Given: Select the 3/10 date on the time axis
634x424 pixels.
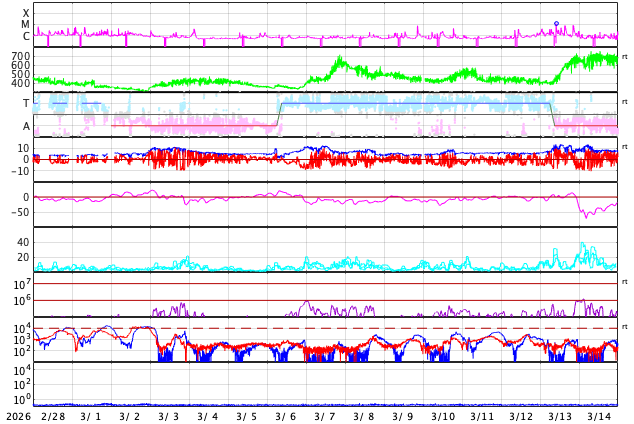Looking at the screenshot, I should point(442,416).
